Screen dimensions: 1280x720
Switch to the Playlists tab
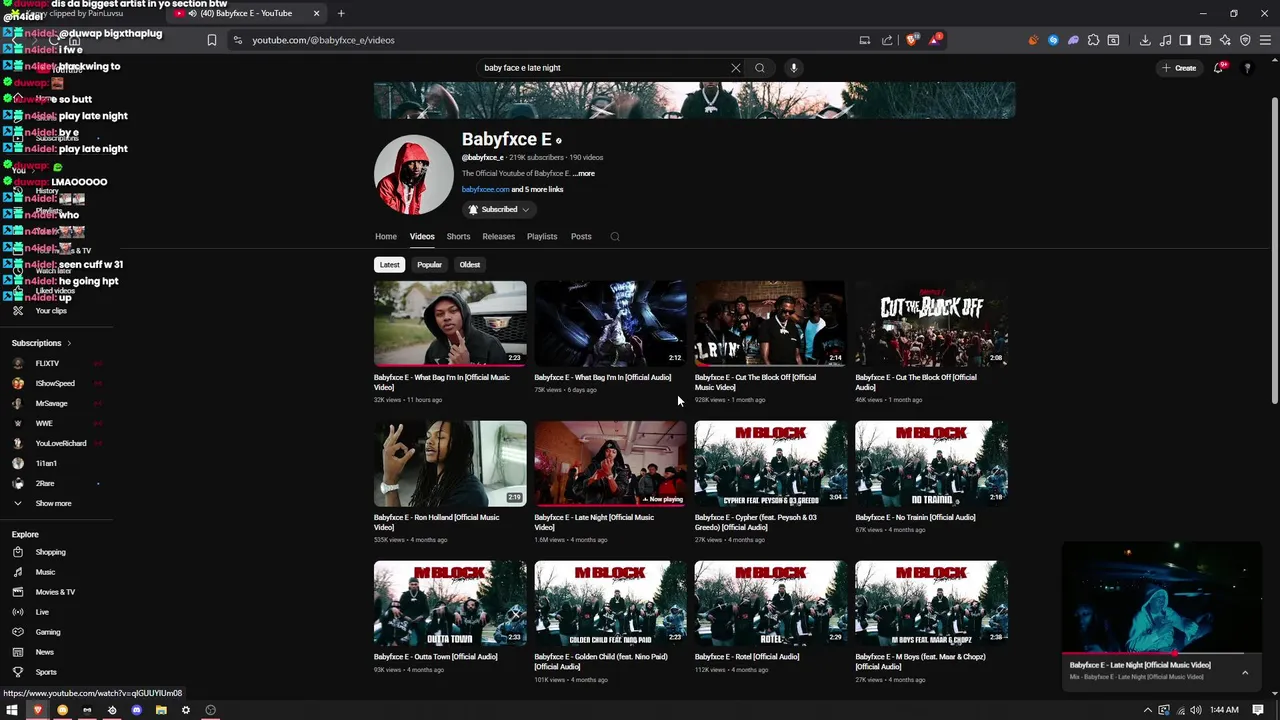tap(542, 237)
